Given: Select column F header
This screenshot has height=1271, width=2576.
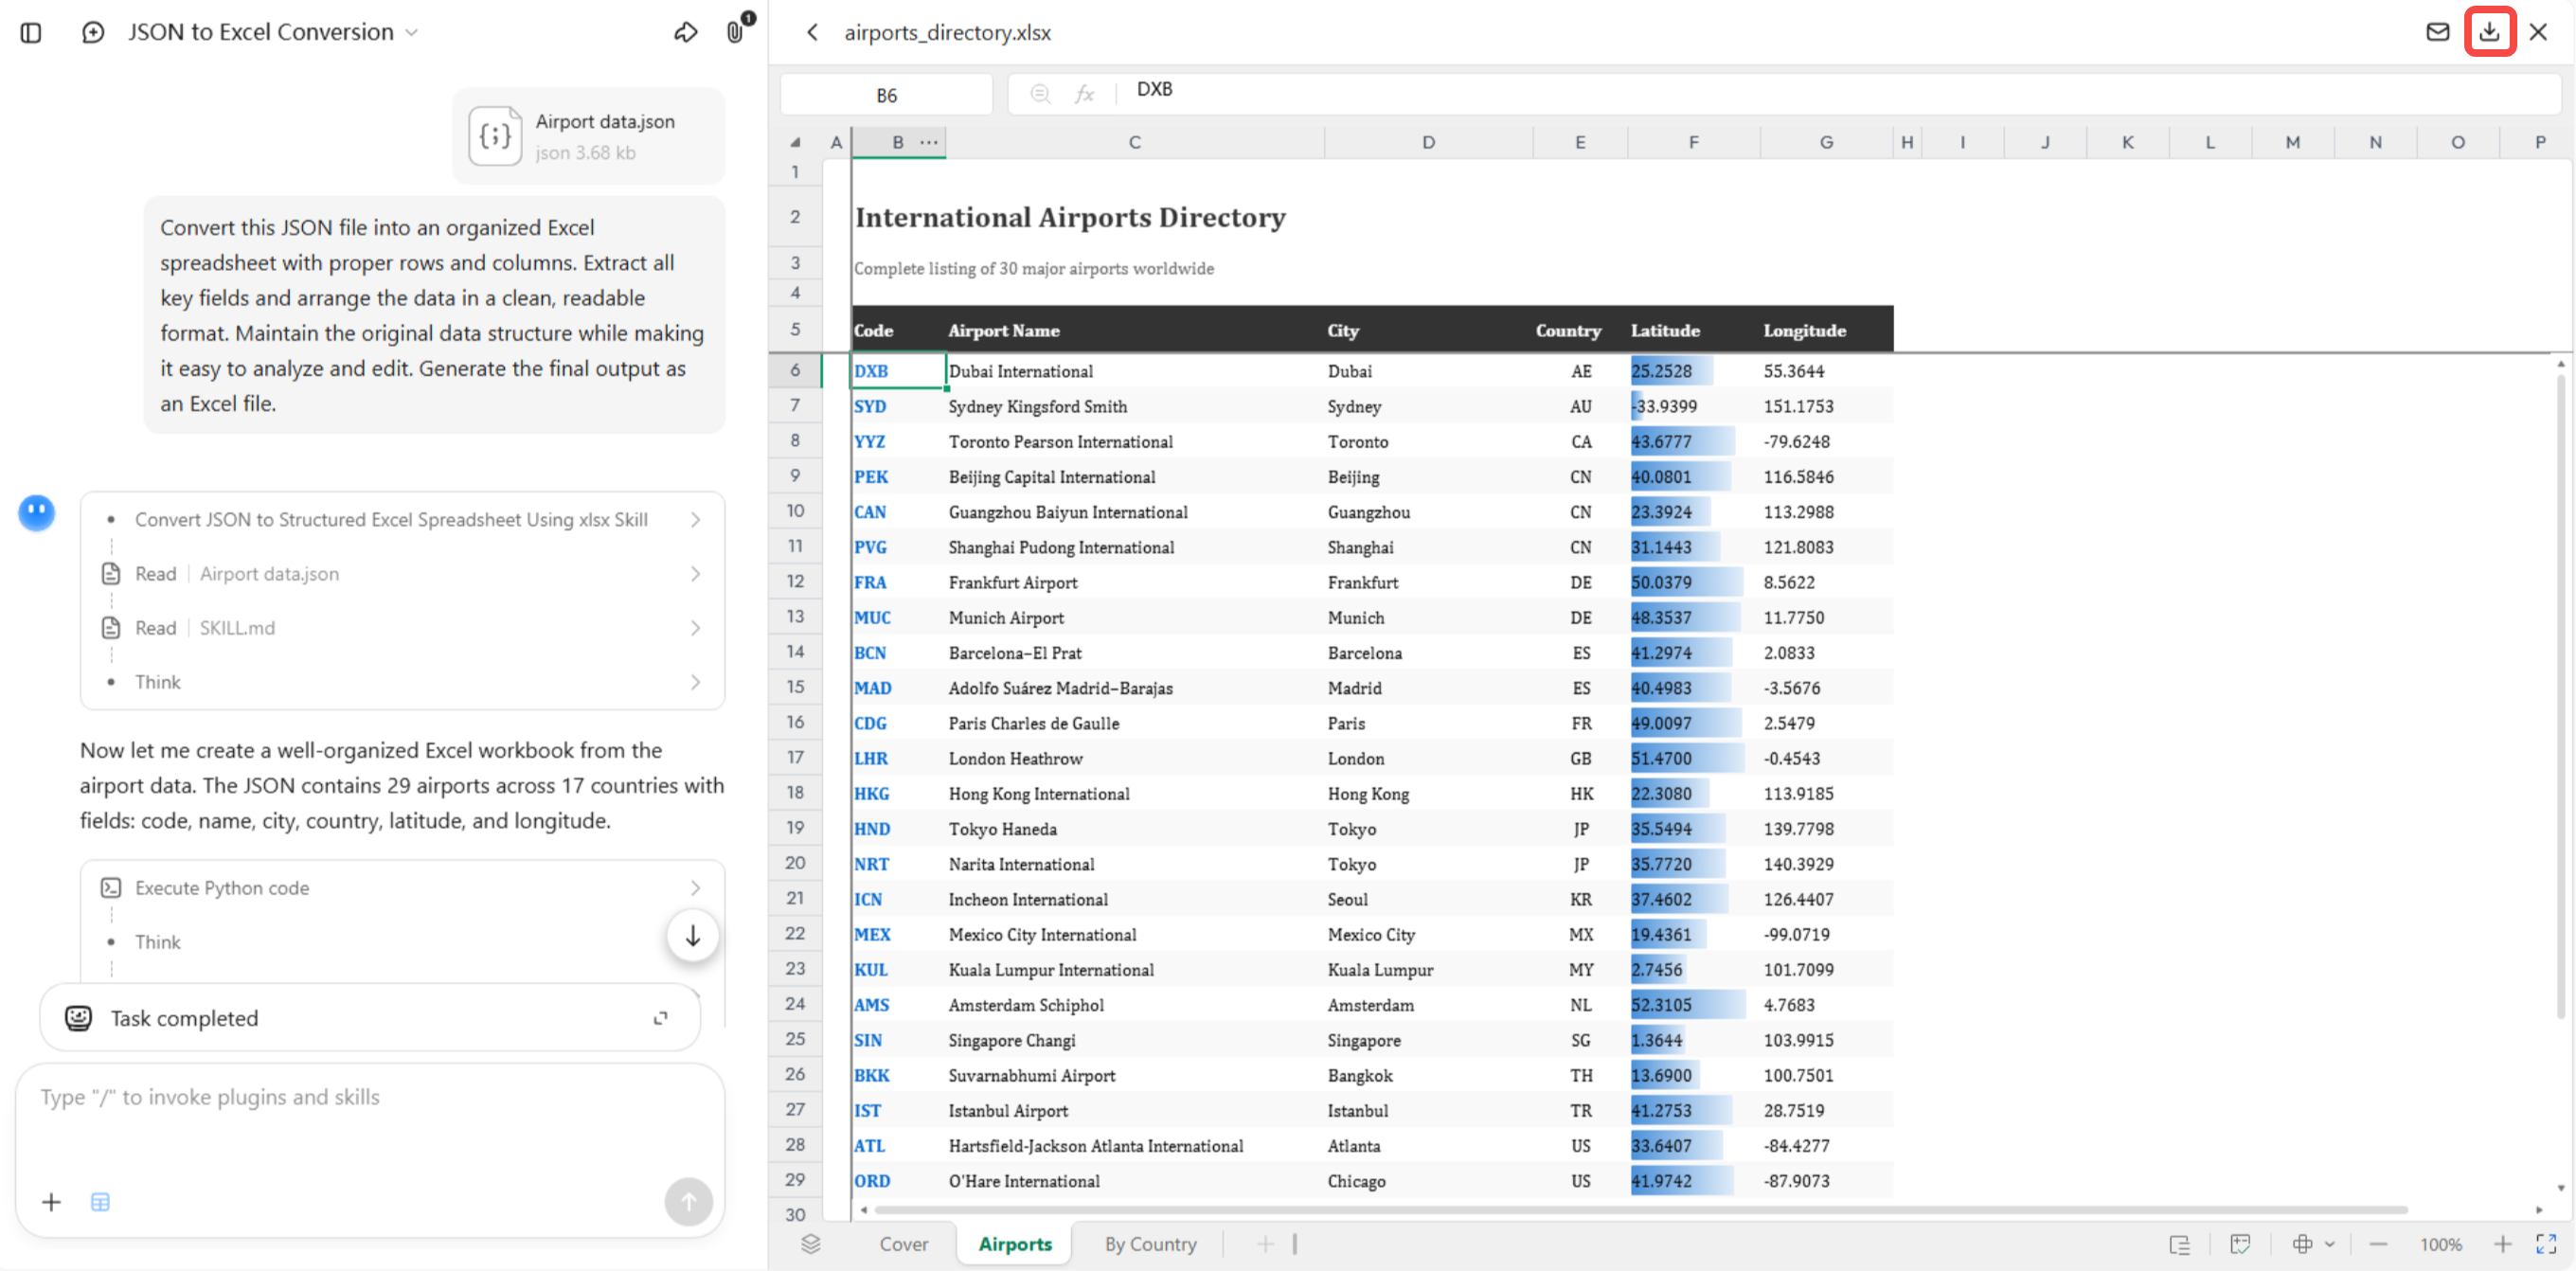Looking at the screenshot, I should (1693, 142).
